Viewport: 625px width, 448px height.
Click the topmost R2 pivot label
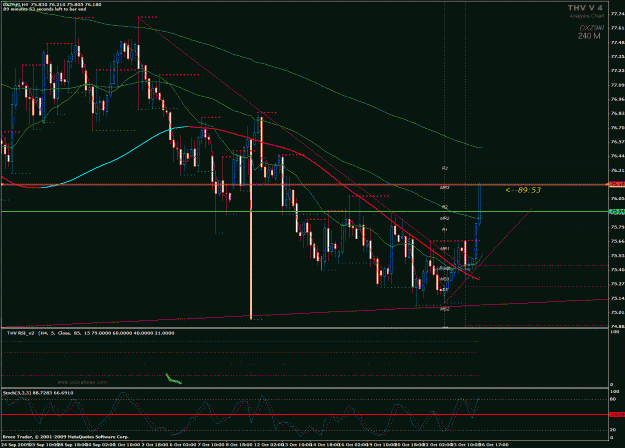[x=445, y=168]
